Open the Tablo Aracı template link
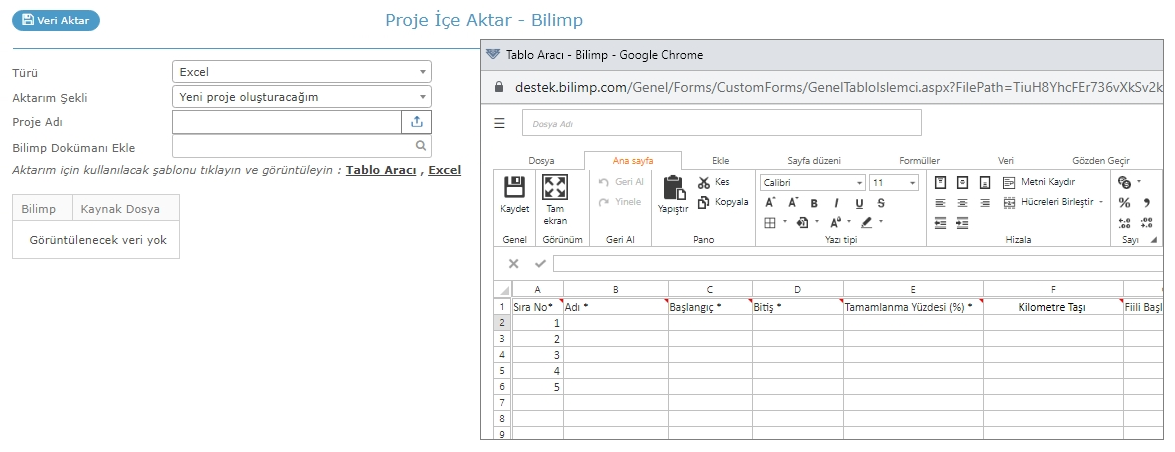 (x=381, y=170)
